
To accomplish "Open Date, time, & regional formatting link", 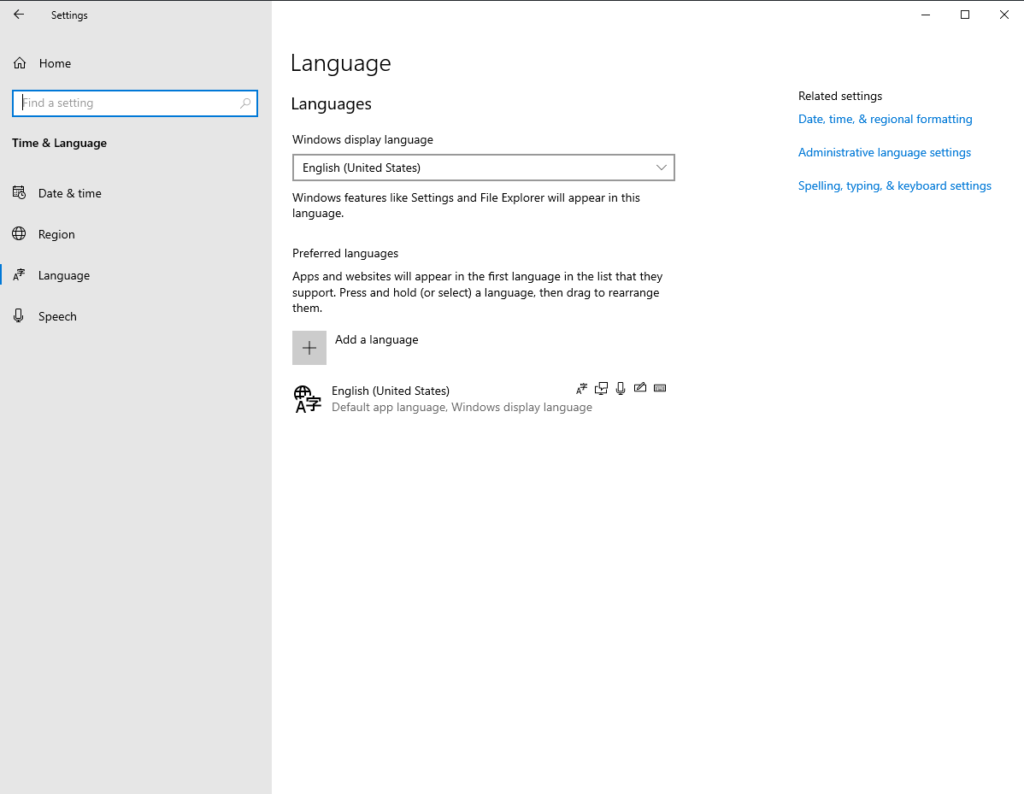I will pyautogui.click(x=885, y=119).
